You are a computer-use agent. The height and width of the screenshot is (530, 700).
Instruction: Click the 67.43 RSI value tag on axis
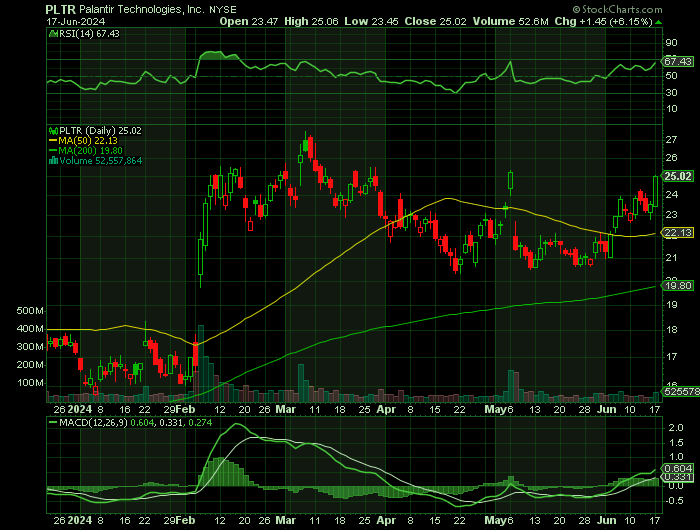pos(678,61)
